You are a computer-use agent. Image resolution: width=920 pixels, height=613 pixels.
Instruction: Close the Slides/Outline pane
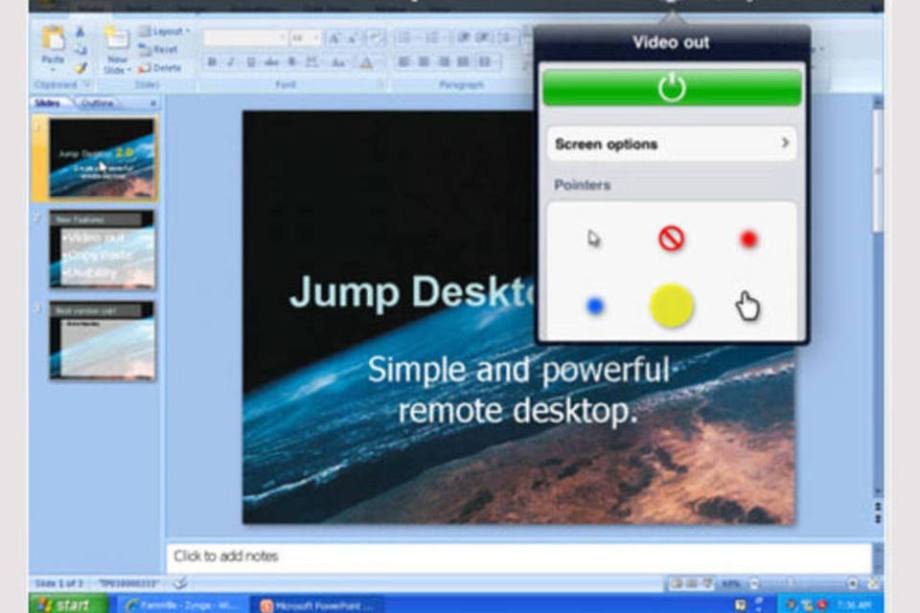click(x=153, y=103)
